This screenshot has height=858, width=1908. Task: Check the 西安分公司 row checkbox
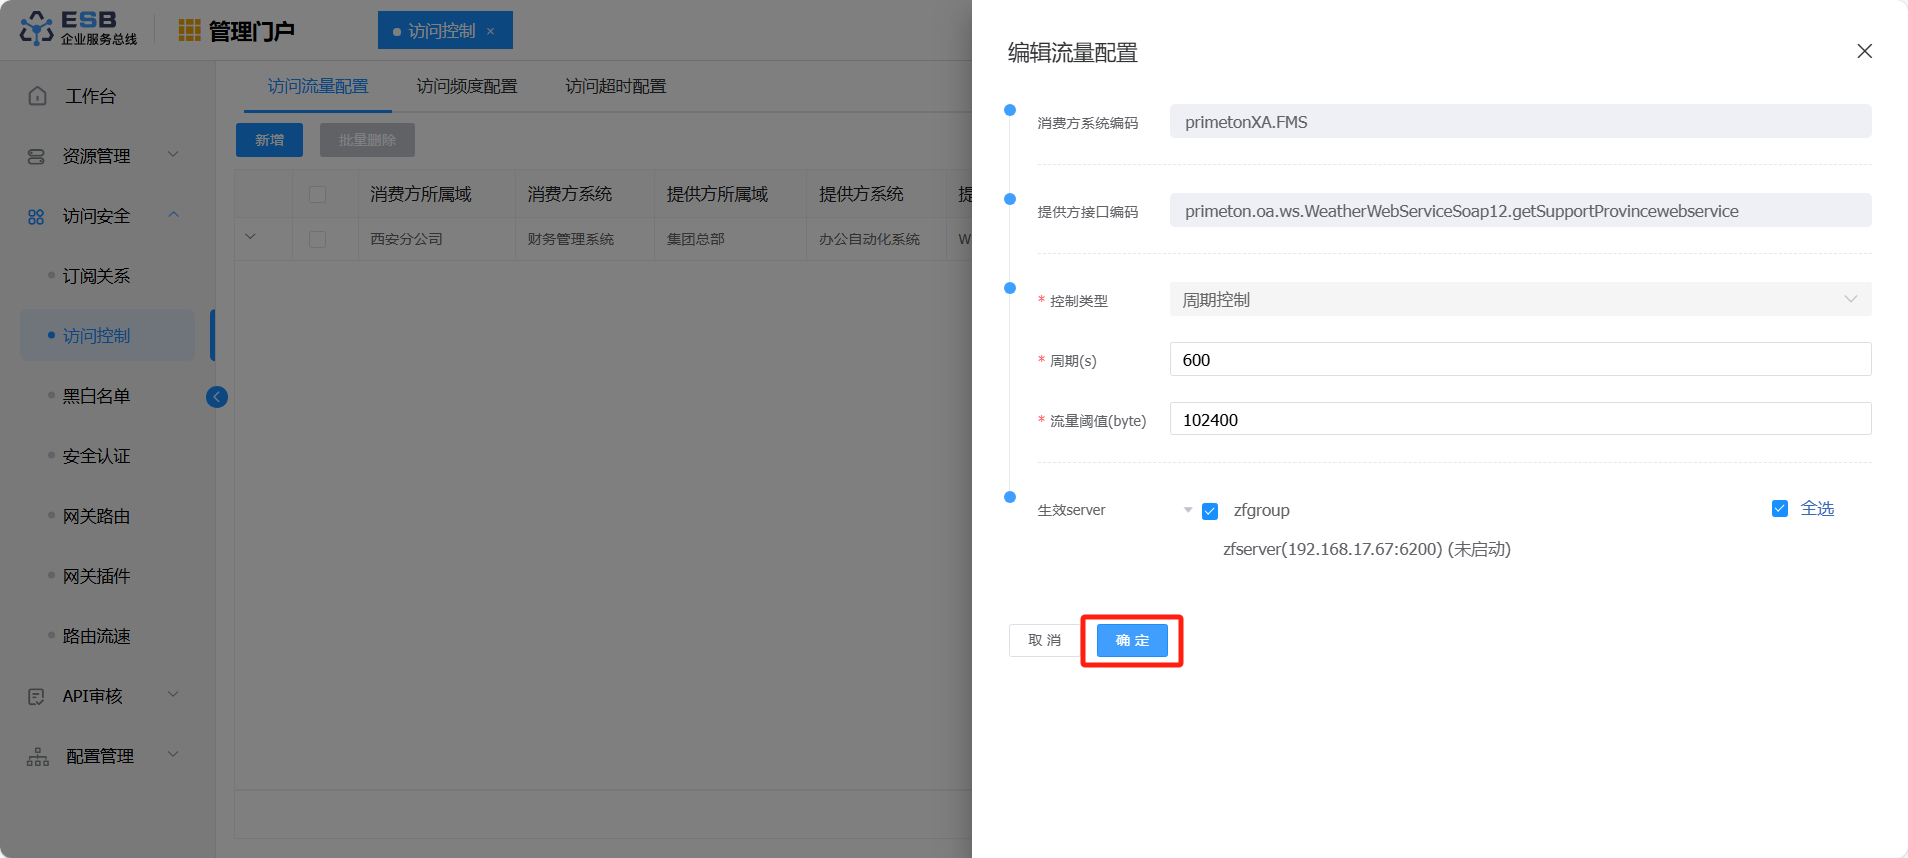coord(317,240)
